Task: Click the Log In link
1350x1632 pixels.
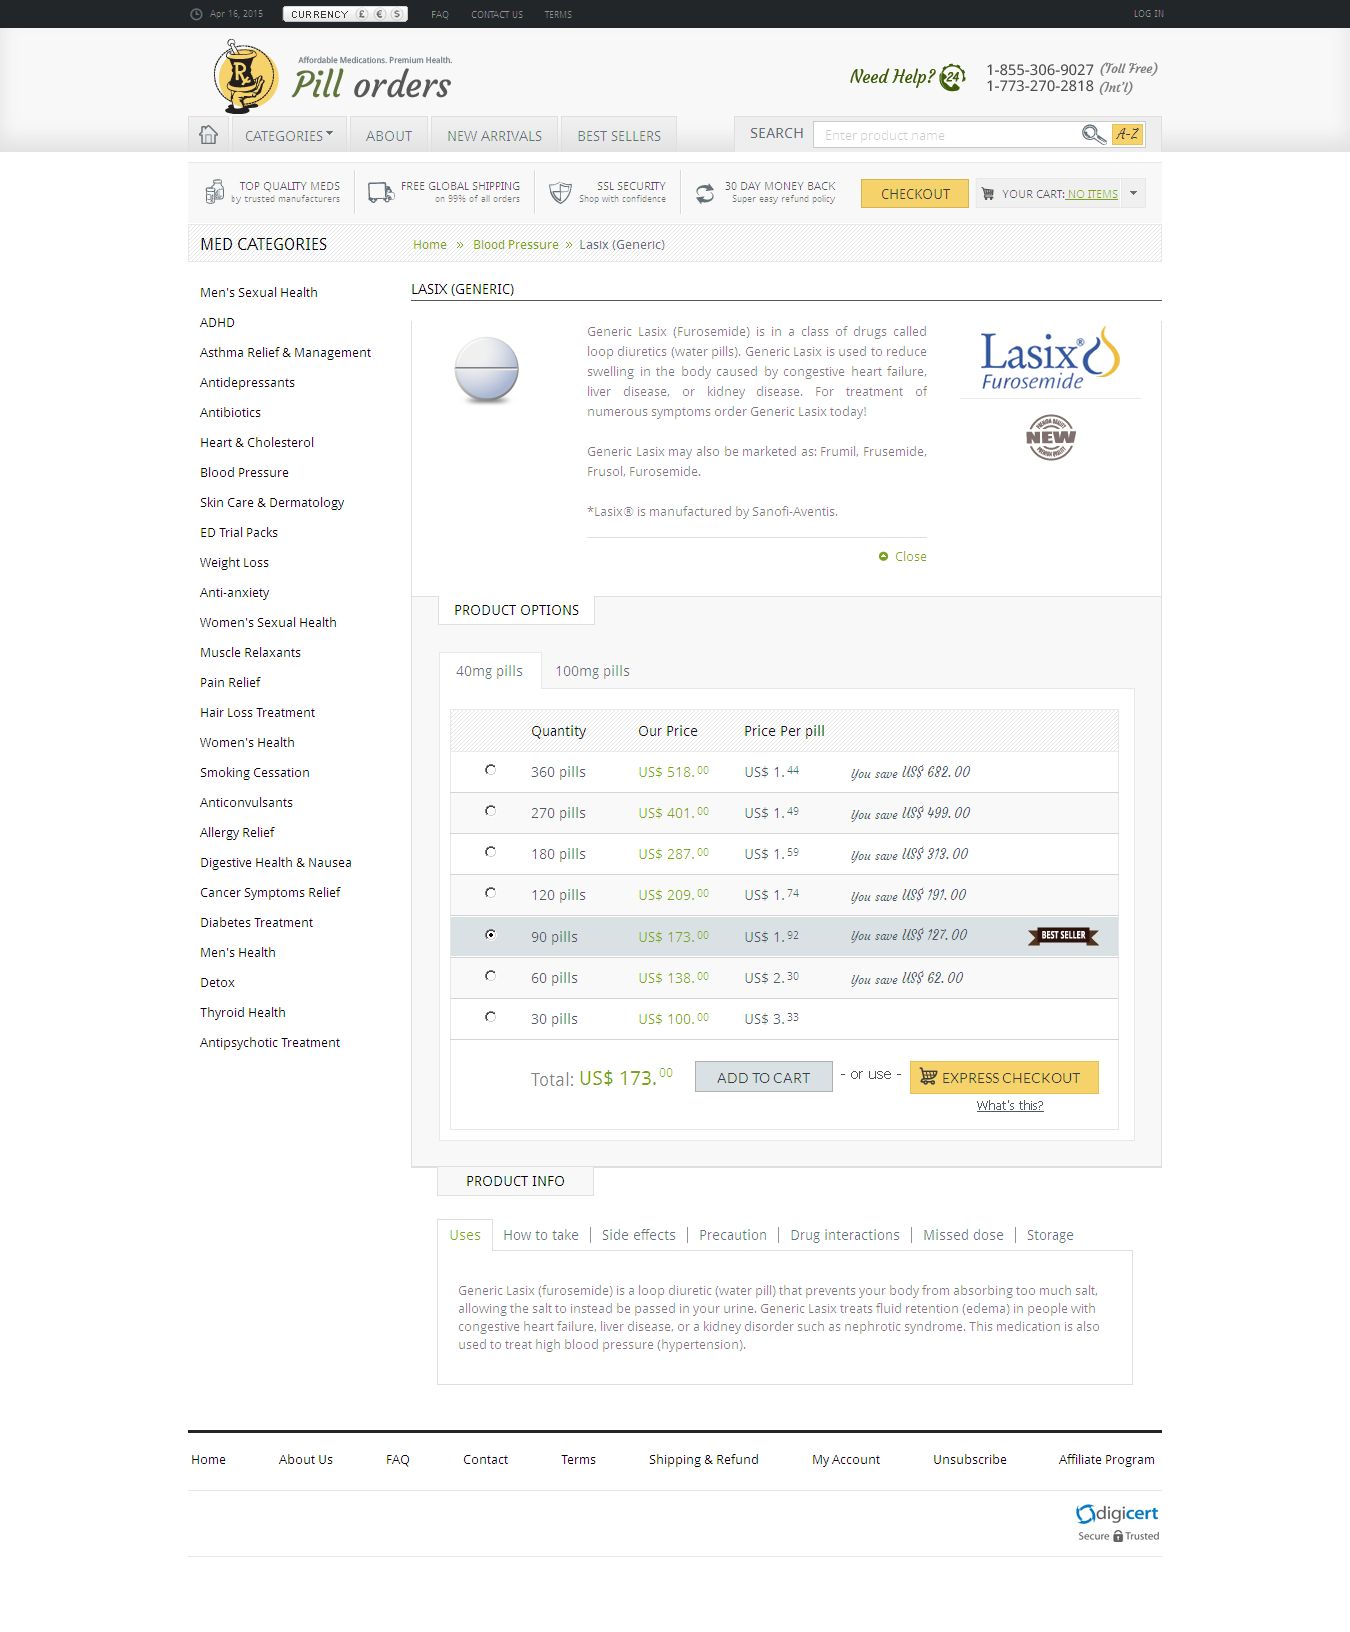Action: [1149, 14]
